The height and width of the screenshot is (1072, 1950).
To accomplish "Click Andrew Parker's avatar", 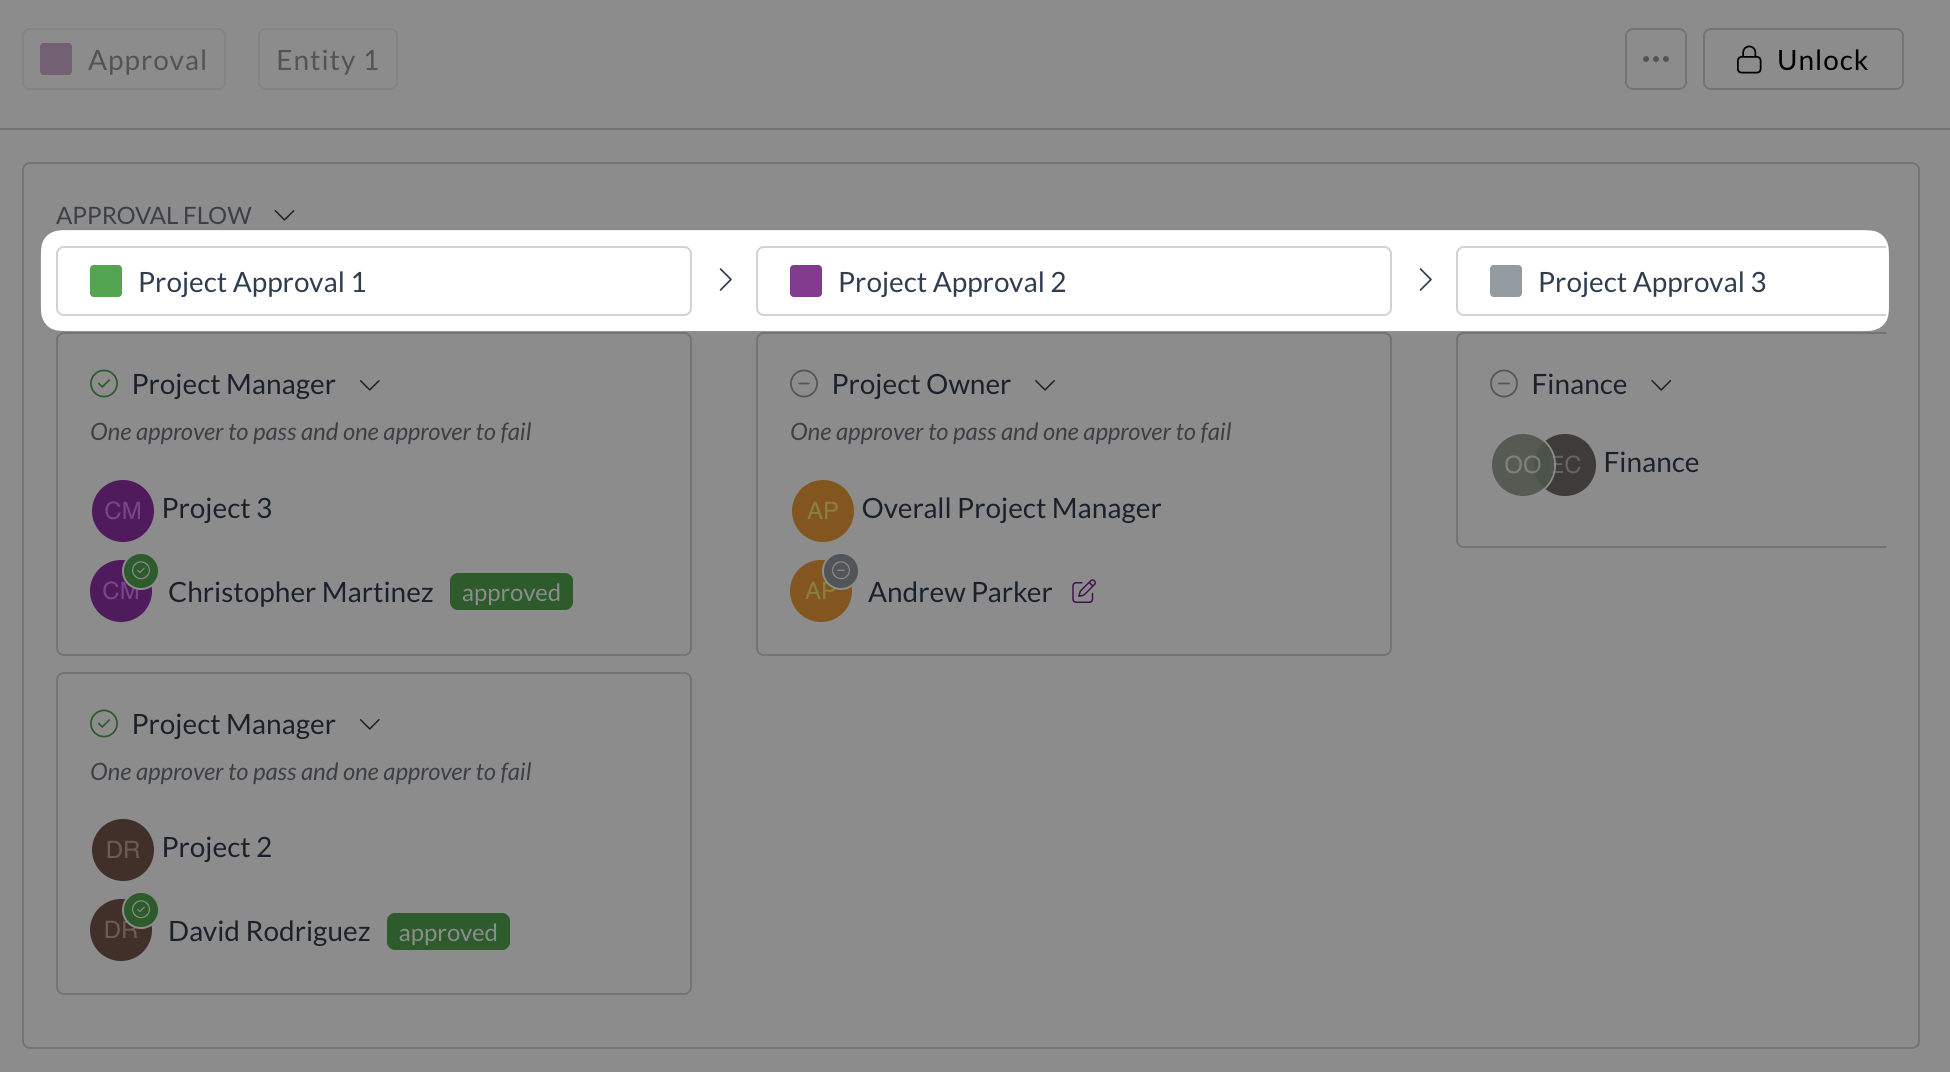I will click(x=821, y=591).
